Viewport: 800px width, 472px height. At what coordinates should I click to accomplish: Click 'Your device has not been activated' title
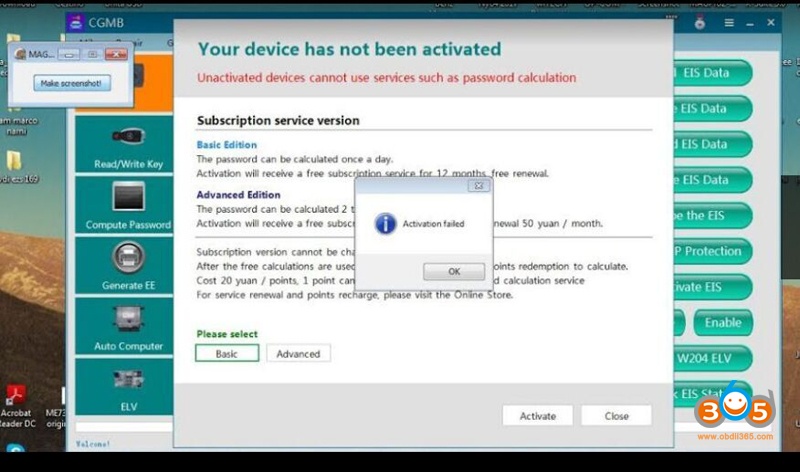click(x=349, y=49)
